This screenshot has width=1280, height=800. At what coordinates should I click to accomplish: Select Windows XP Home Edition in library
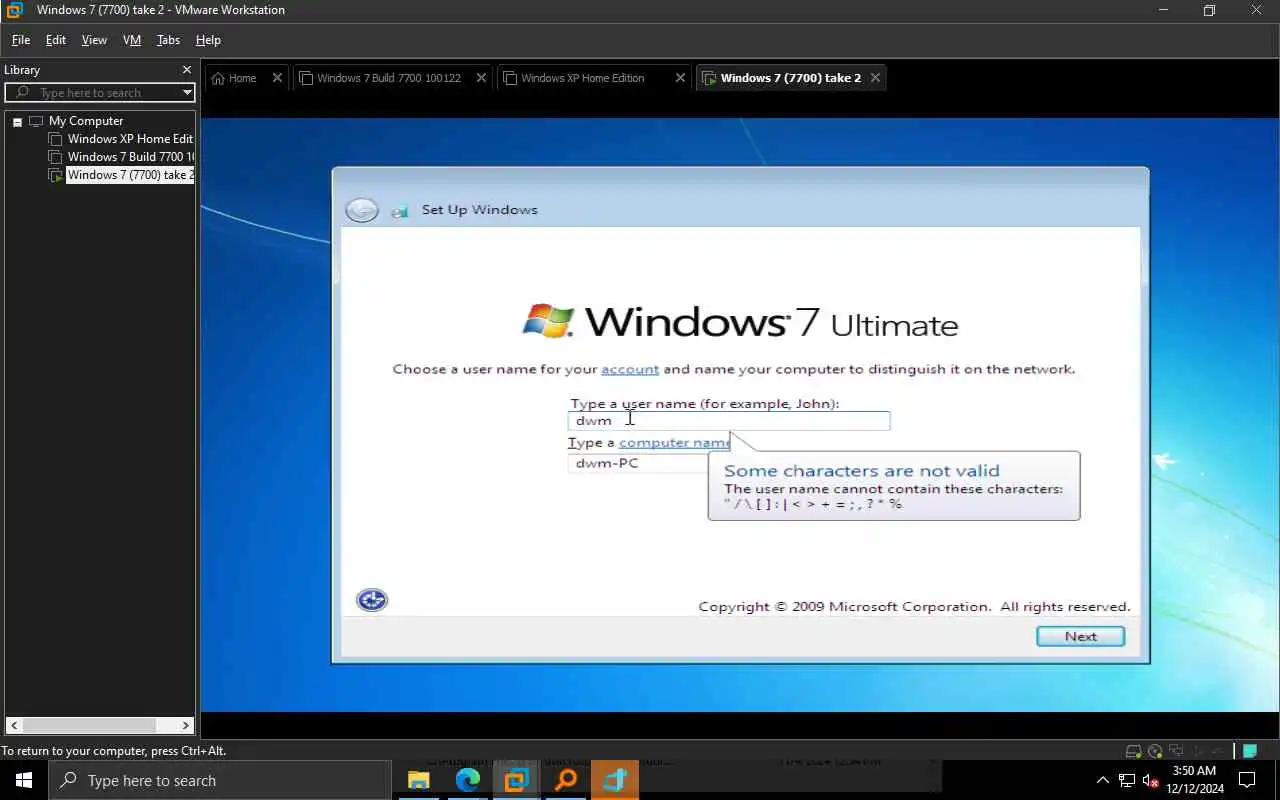pyautogui.click(x=130, y=139)
